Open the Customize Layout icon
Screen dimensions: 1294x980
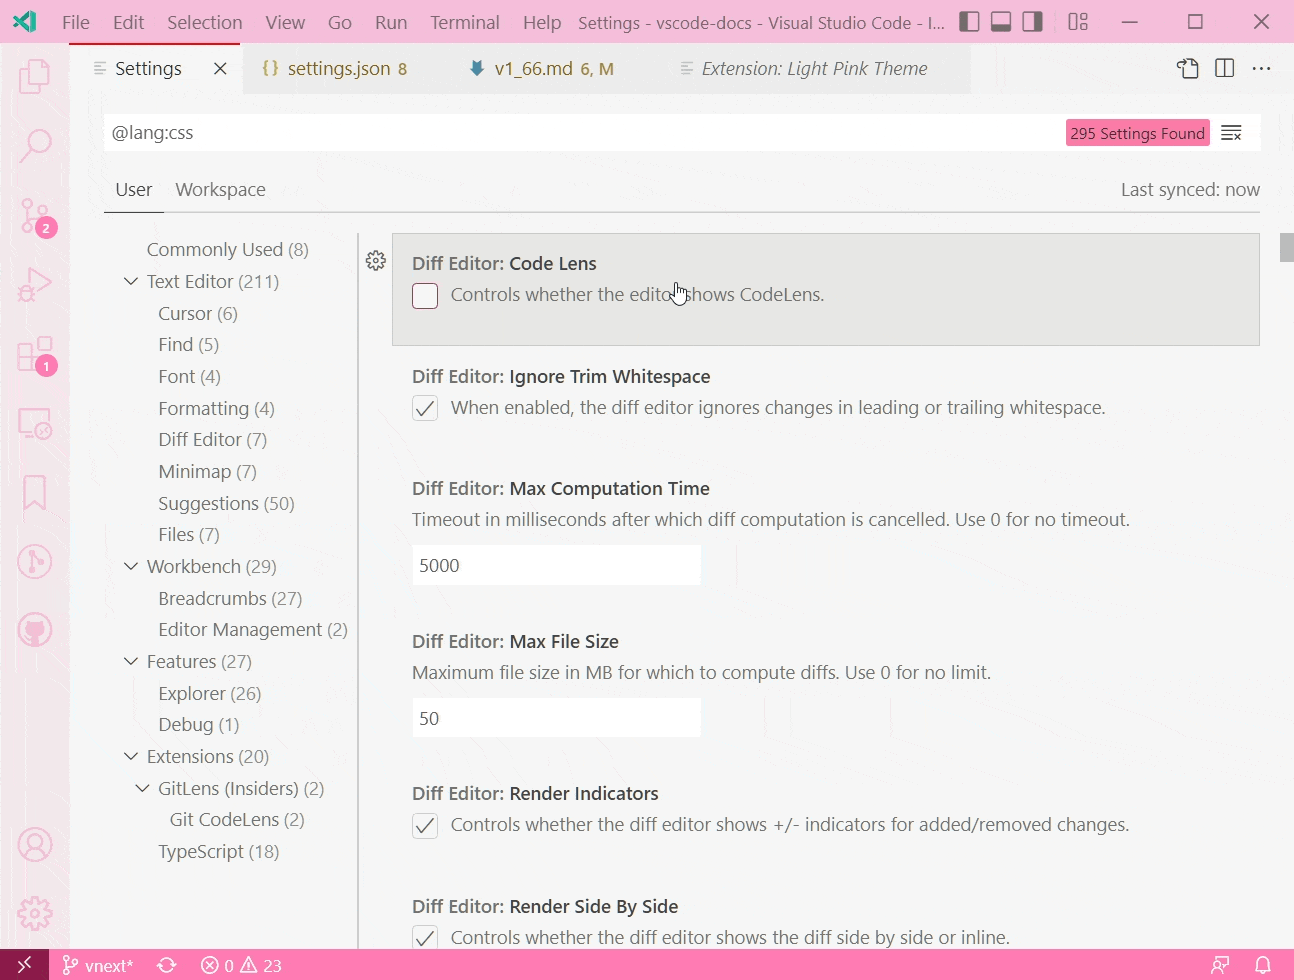[x=1078, y=22]
